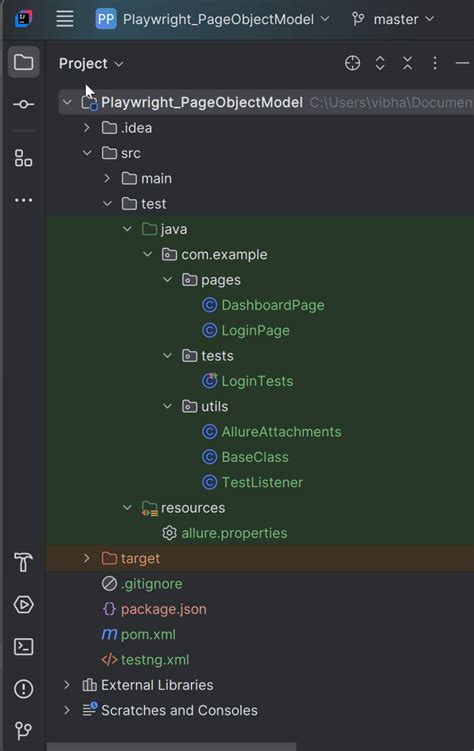Collapse the utils package

(168, 406)
